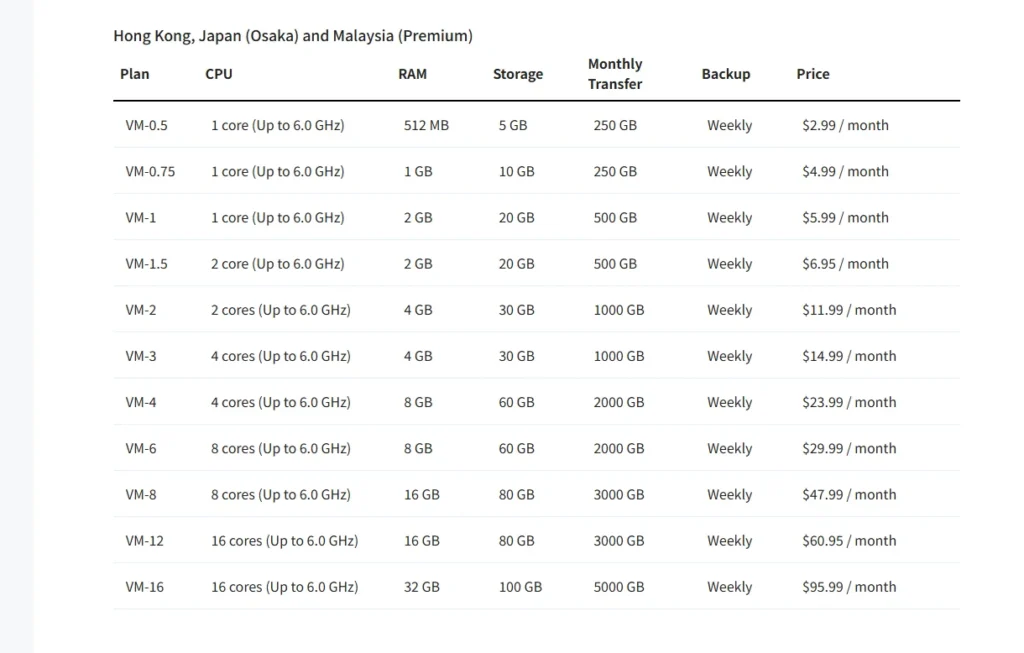This screenshot has width=1024, height=653.
Task: Choose the "$29.99 / month" price
Action: pos(850,449)
